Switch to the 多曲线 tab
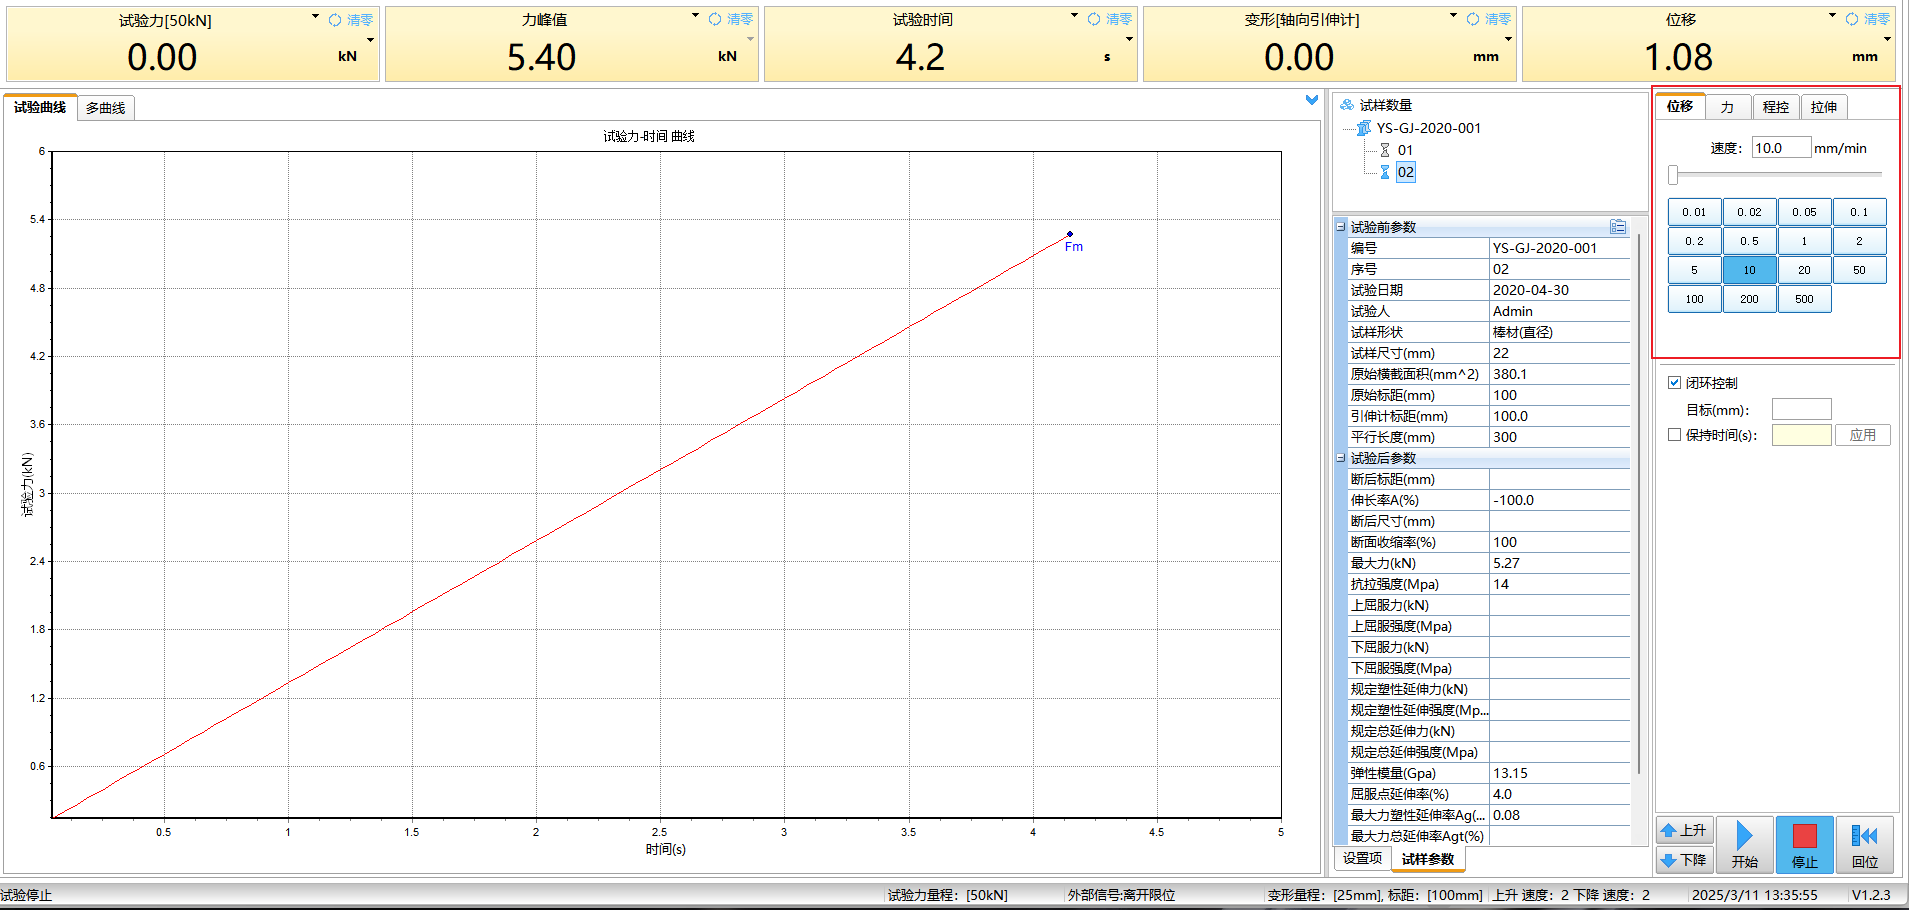 coord(105,108)
